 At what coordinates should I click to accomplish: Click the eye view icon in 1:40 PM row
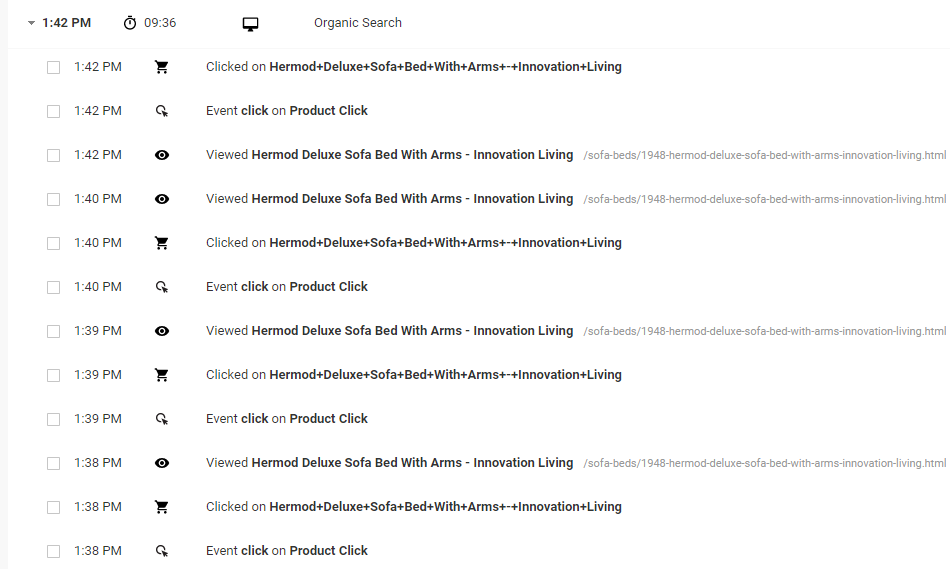(x=162, y=199)
